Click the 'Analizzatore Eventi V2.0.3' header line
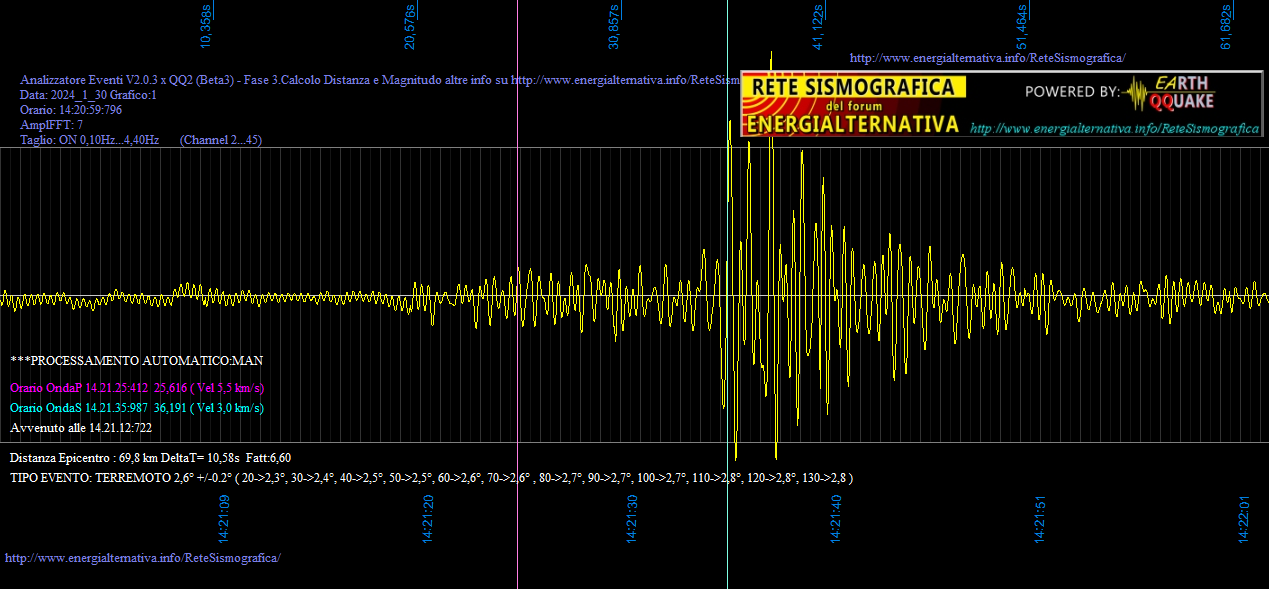 (x=380, y=80)
